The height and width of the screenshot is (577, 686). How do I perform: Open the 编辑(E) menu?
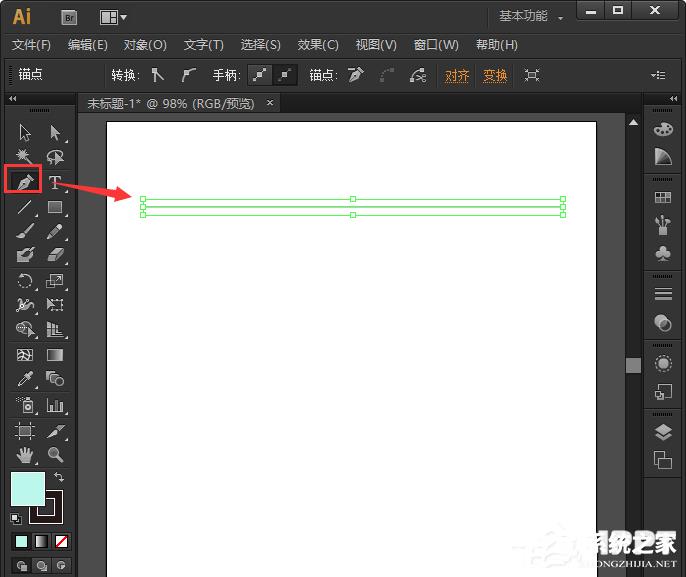pos(88,45)
